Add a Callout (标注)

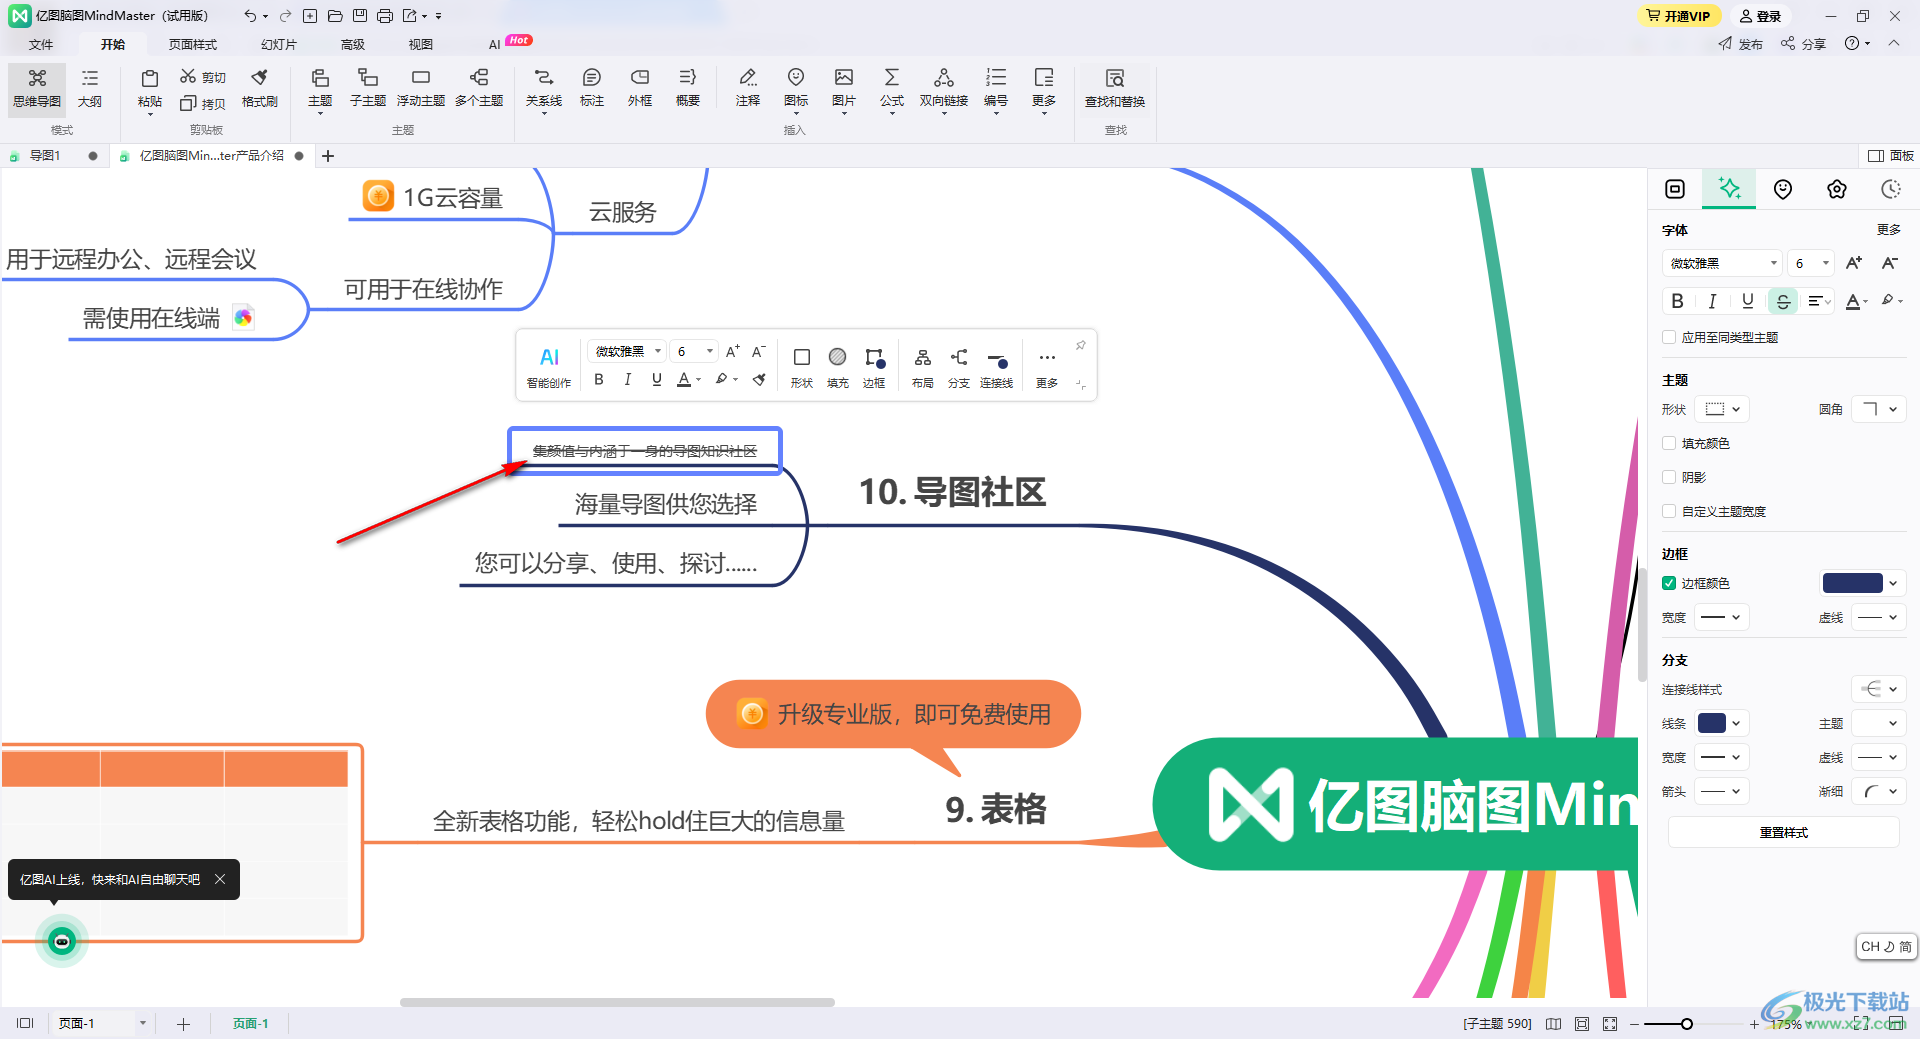tap(592, 88)
